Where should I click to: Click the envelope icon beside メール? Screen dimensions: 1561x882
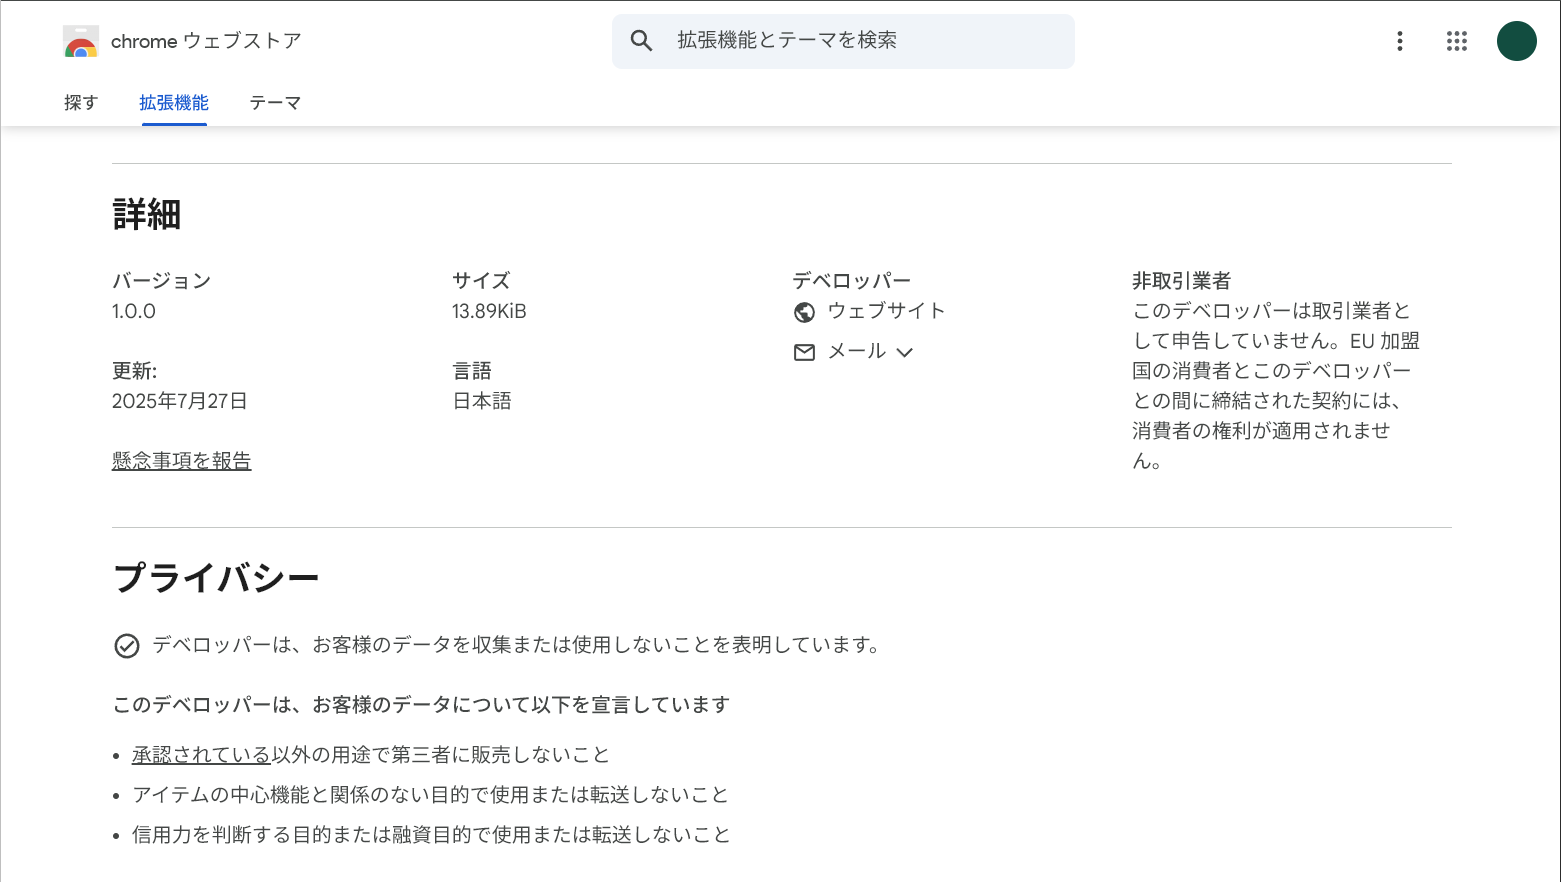pyautogui.click(x=804, y=352)
